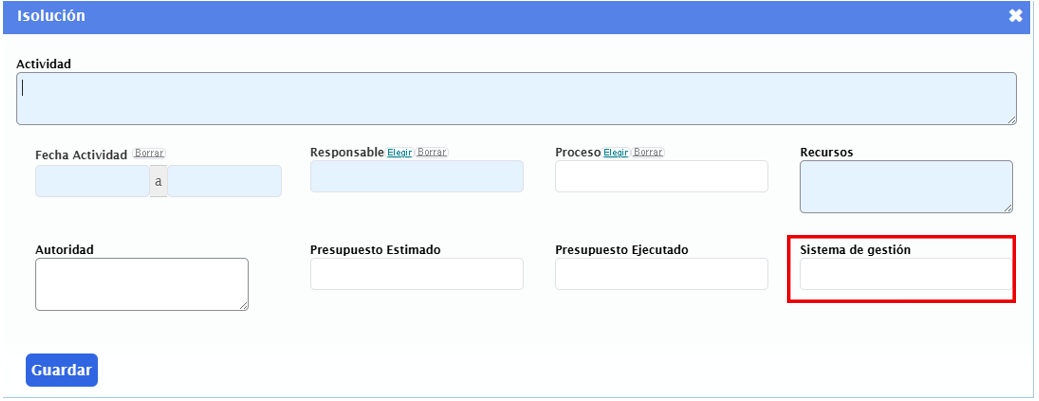The width and height of the screenshot is (1039, 401).
Task: Focus the Presupuesto Estimado field
Action: click(x=417, y=274)
